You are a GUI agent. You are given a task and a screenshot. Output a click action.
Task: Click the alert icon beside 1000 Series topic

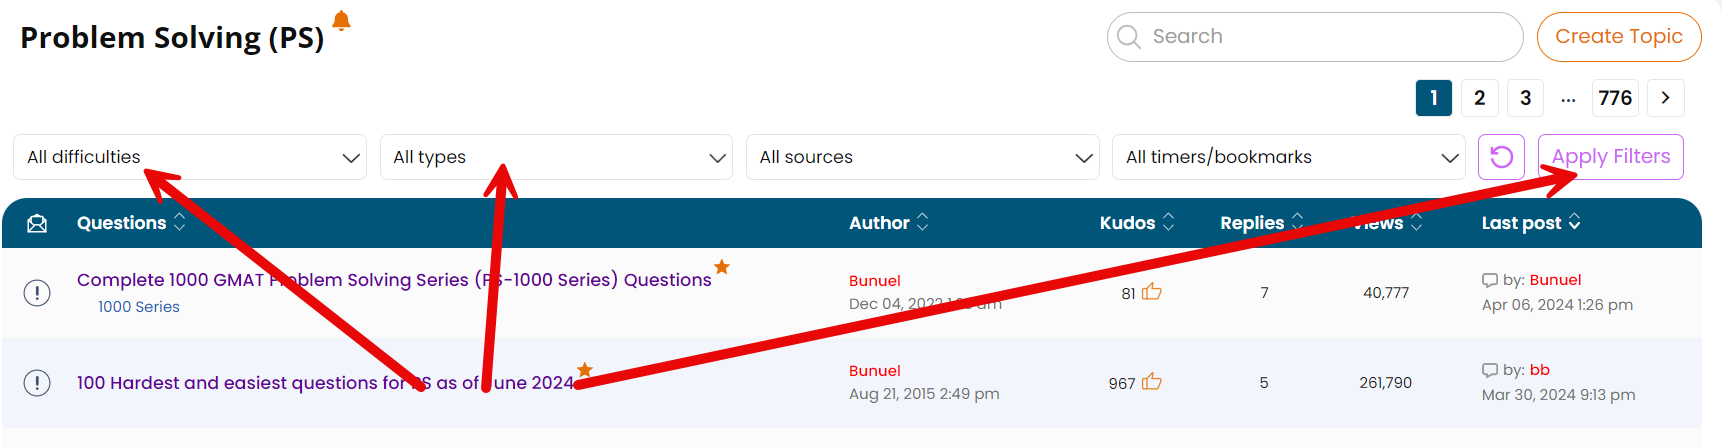pos(37,293)
